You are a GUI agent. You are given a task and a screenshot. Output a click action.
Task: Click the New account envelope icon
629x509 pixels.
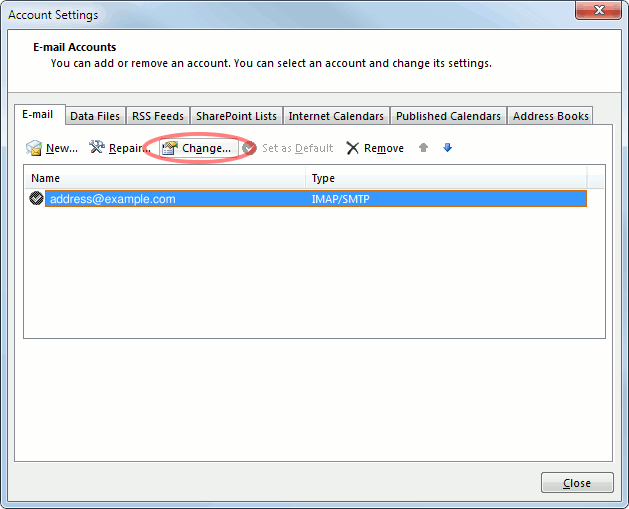(34, 148)
